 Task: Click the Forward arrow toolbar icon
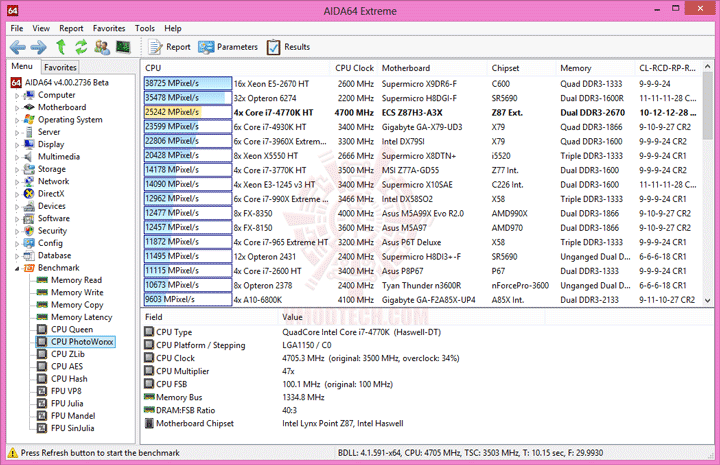click(x=39, y=47)
